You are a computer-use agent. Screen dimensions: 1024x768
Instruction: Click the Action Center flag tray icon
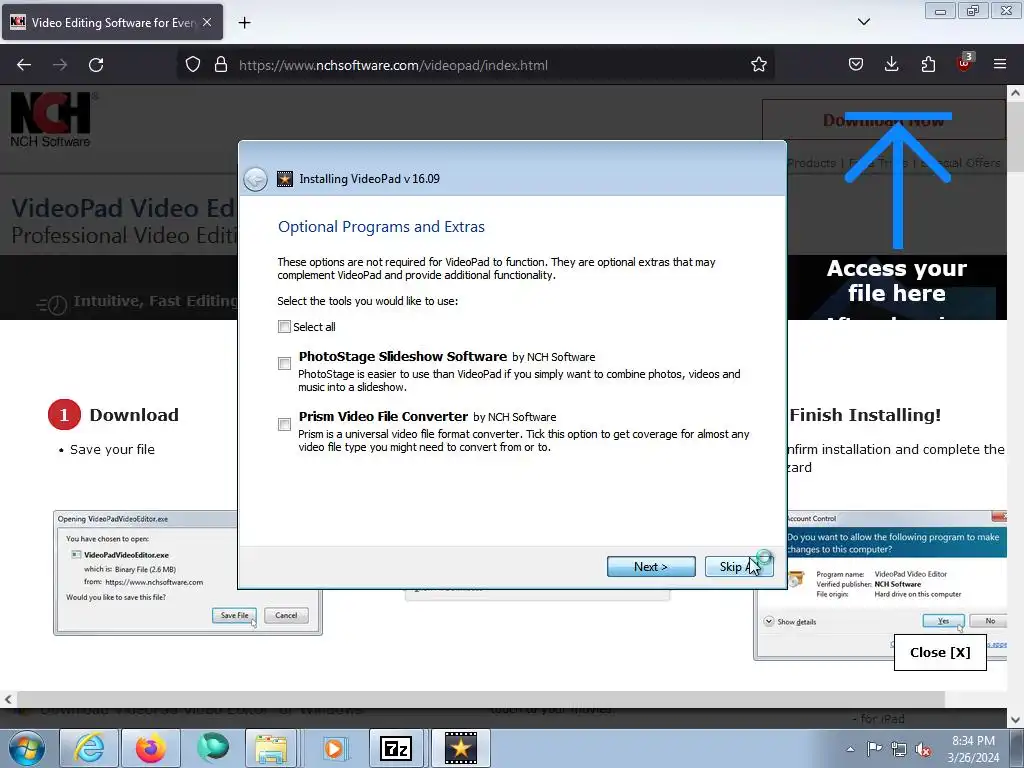(874, 749)
